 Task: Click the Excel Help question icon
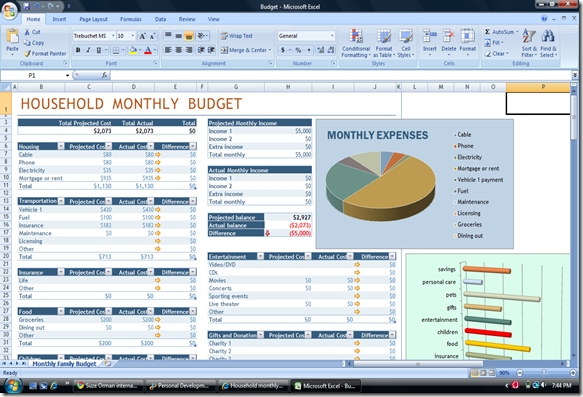coord(544,19)
